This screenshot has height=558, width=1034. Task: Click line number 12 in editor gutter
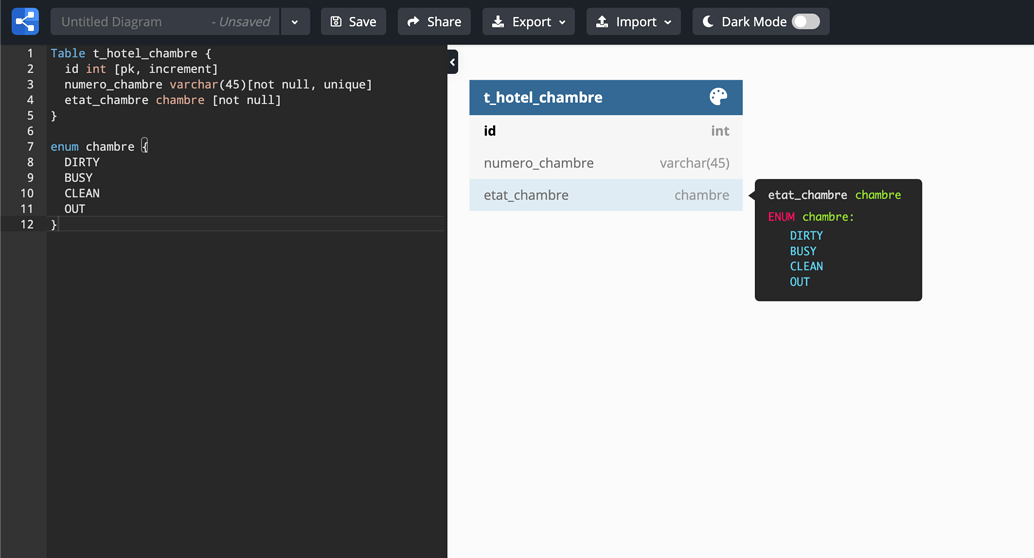[26, 224]
